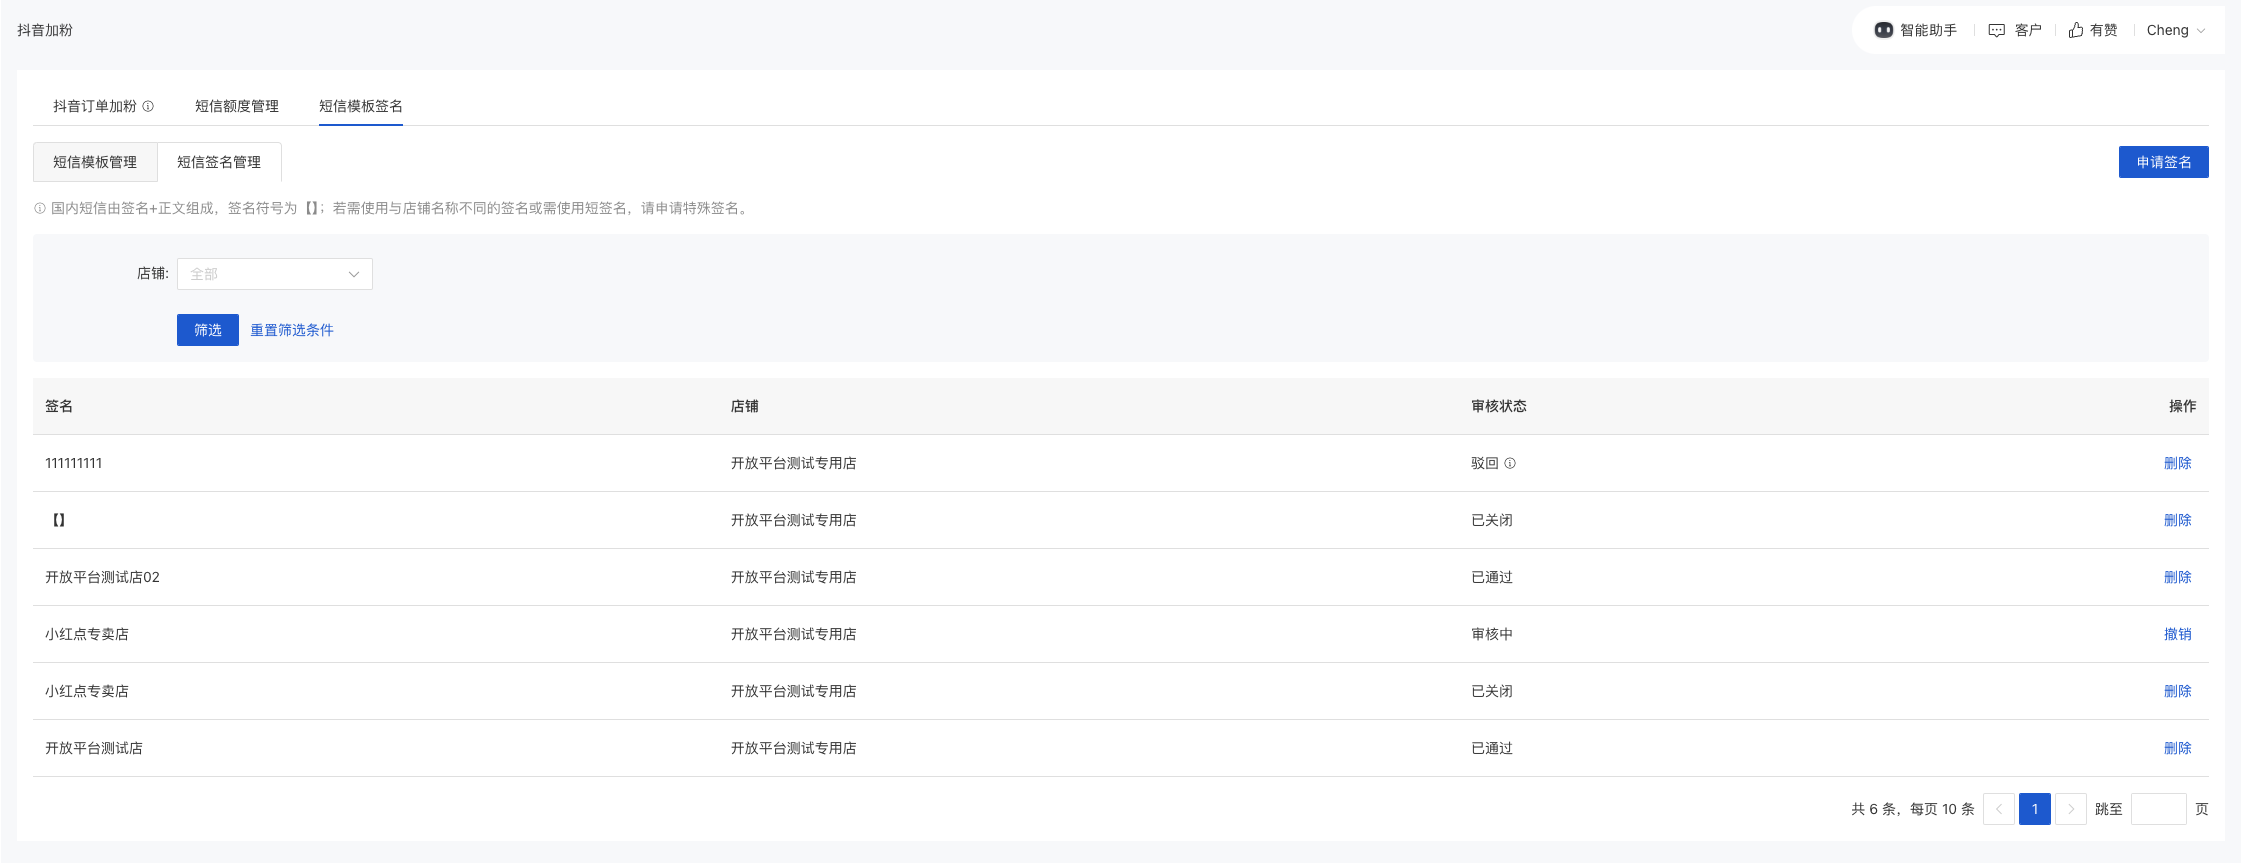Click info icon next to 驳回 status
Image resolution: width=2241 pixels, height=863 pixels.
(x=1510, y=463)
